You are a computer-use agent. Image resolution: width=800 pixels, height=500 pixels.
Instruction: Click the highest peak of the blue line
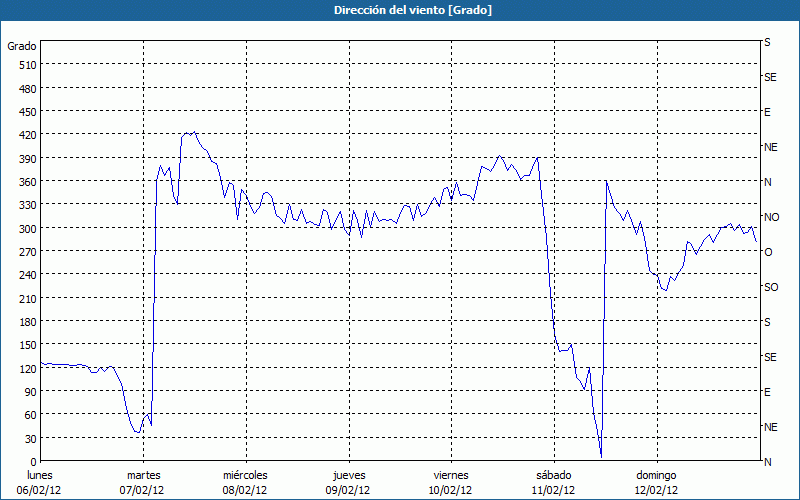coord(192,132)
